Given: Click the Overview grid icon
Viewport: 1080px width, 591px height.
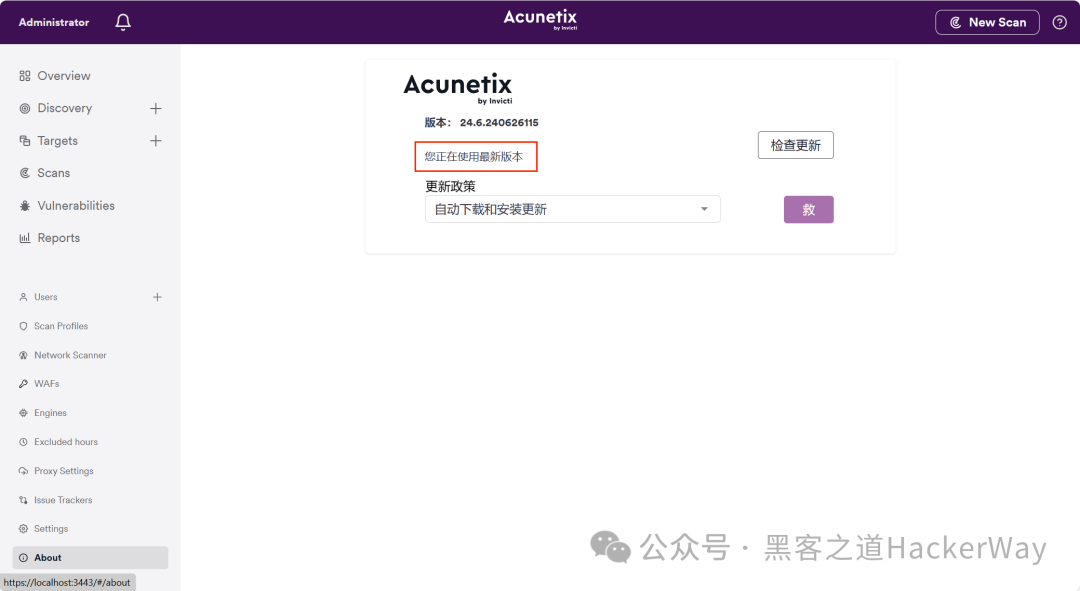Looking at the screenshot, I should point(25,76).
